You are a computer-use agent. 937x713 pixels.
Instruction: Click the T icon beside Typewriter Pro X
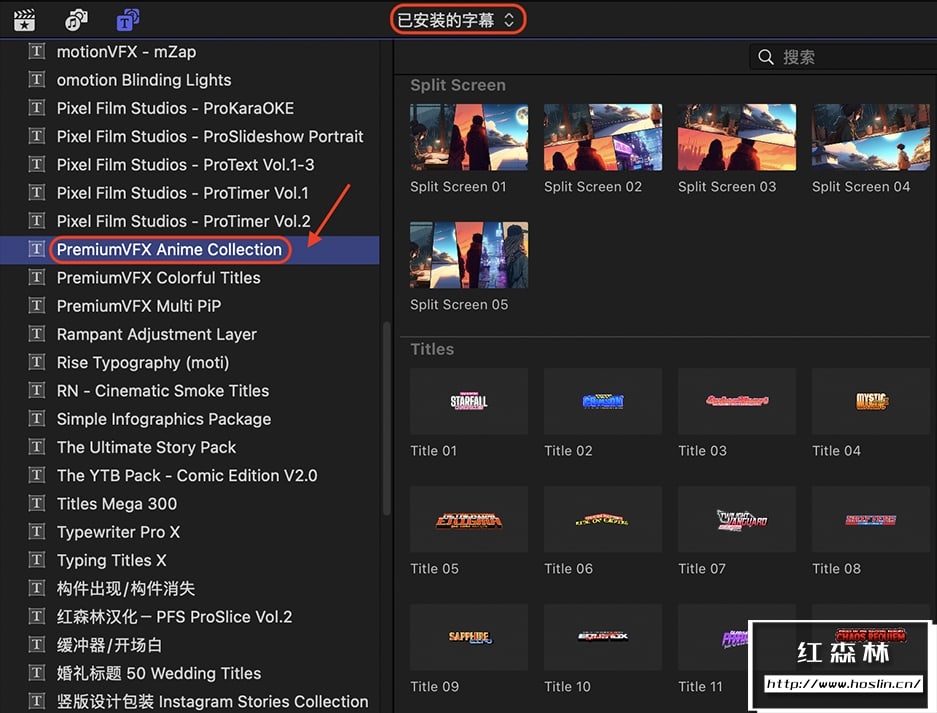[x=36, y=531]
